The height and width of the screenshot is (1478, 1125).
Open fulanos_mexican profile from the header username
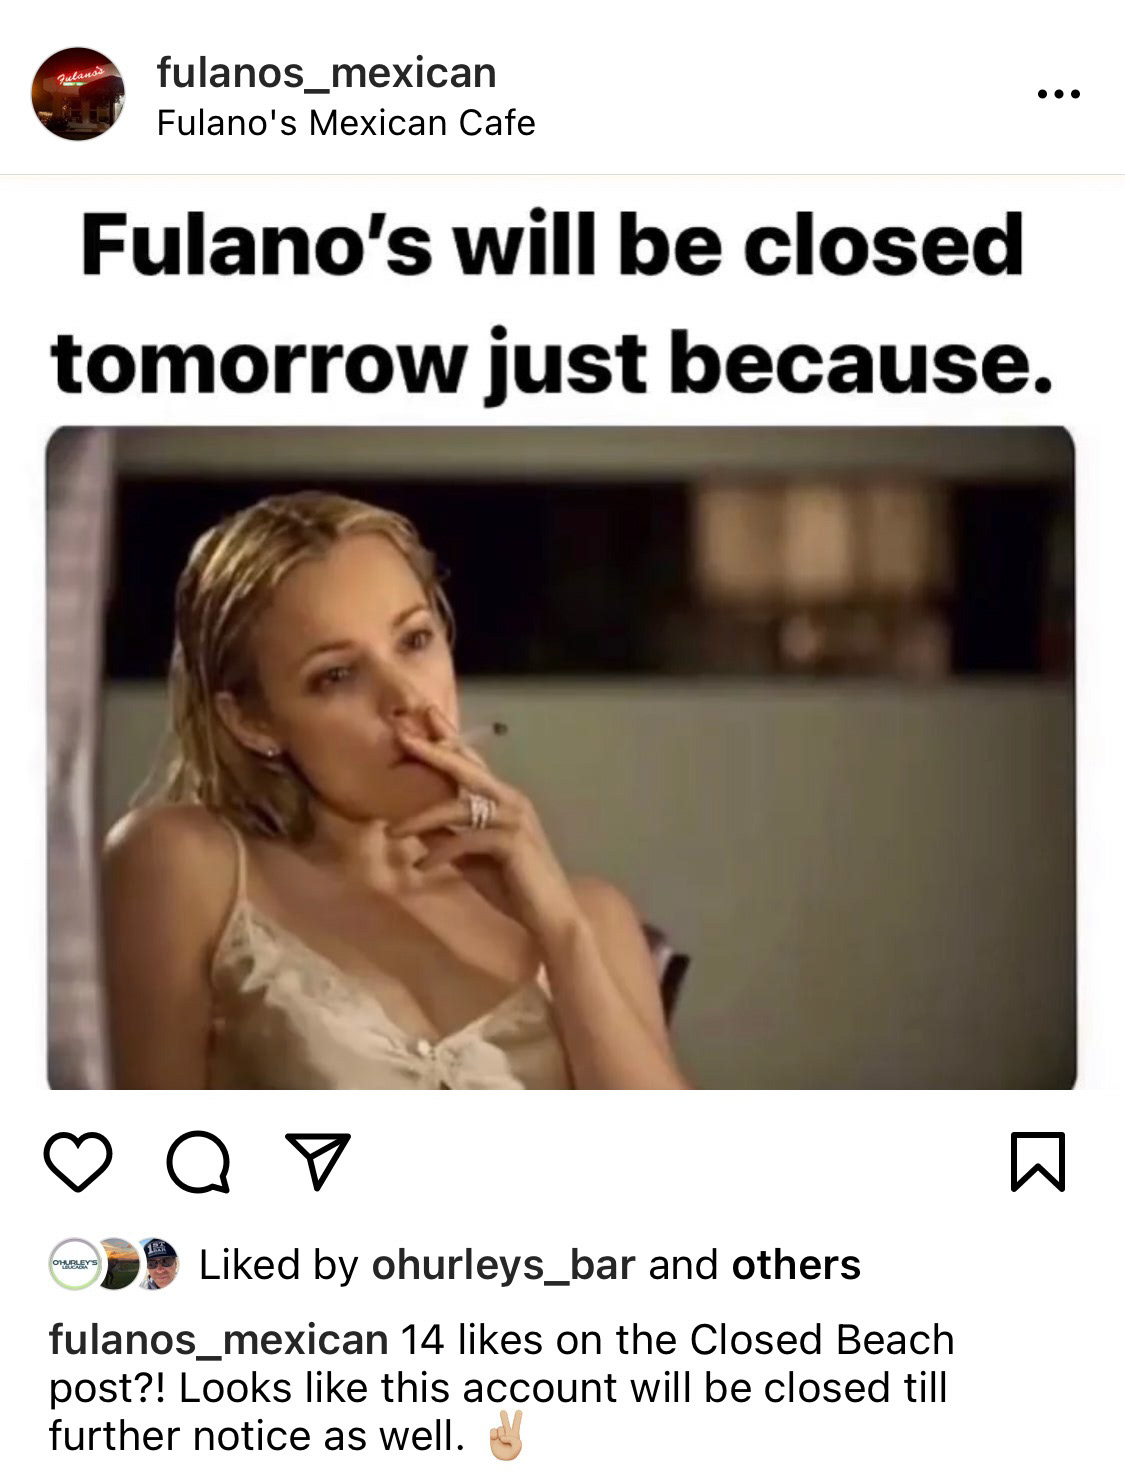[326, 73]
